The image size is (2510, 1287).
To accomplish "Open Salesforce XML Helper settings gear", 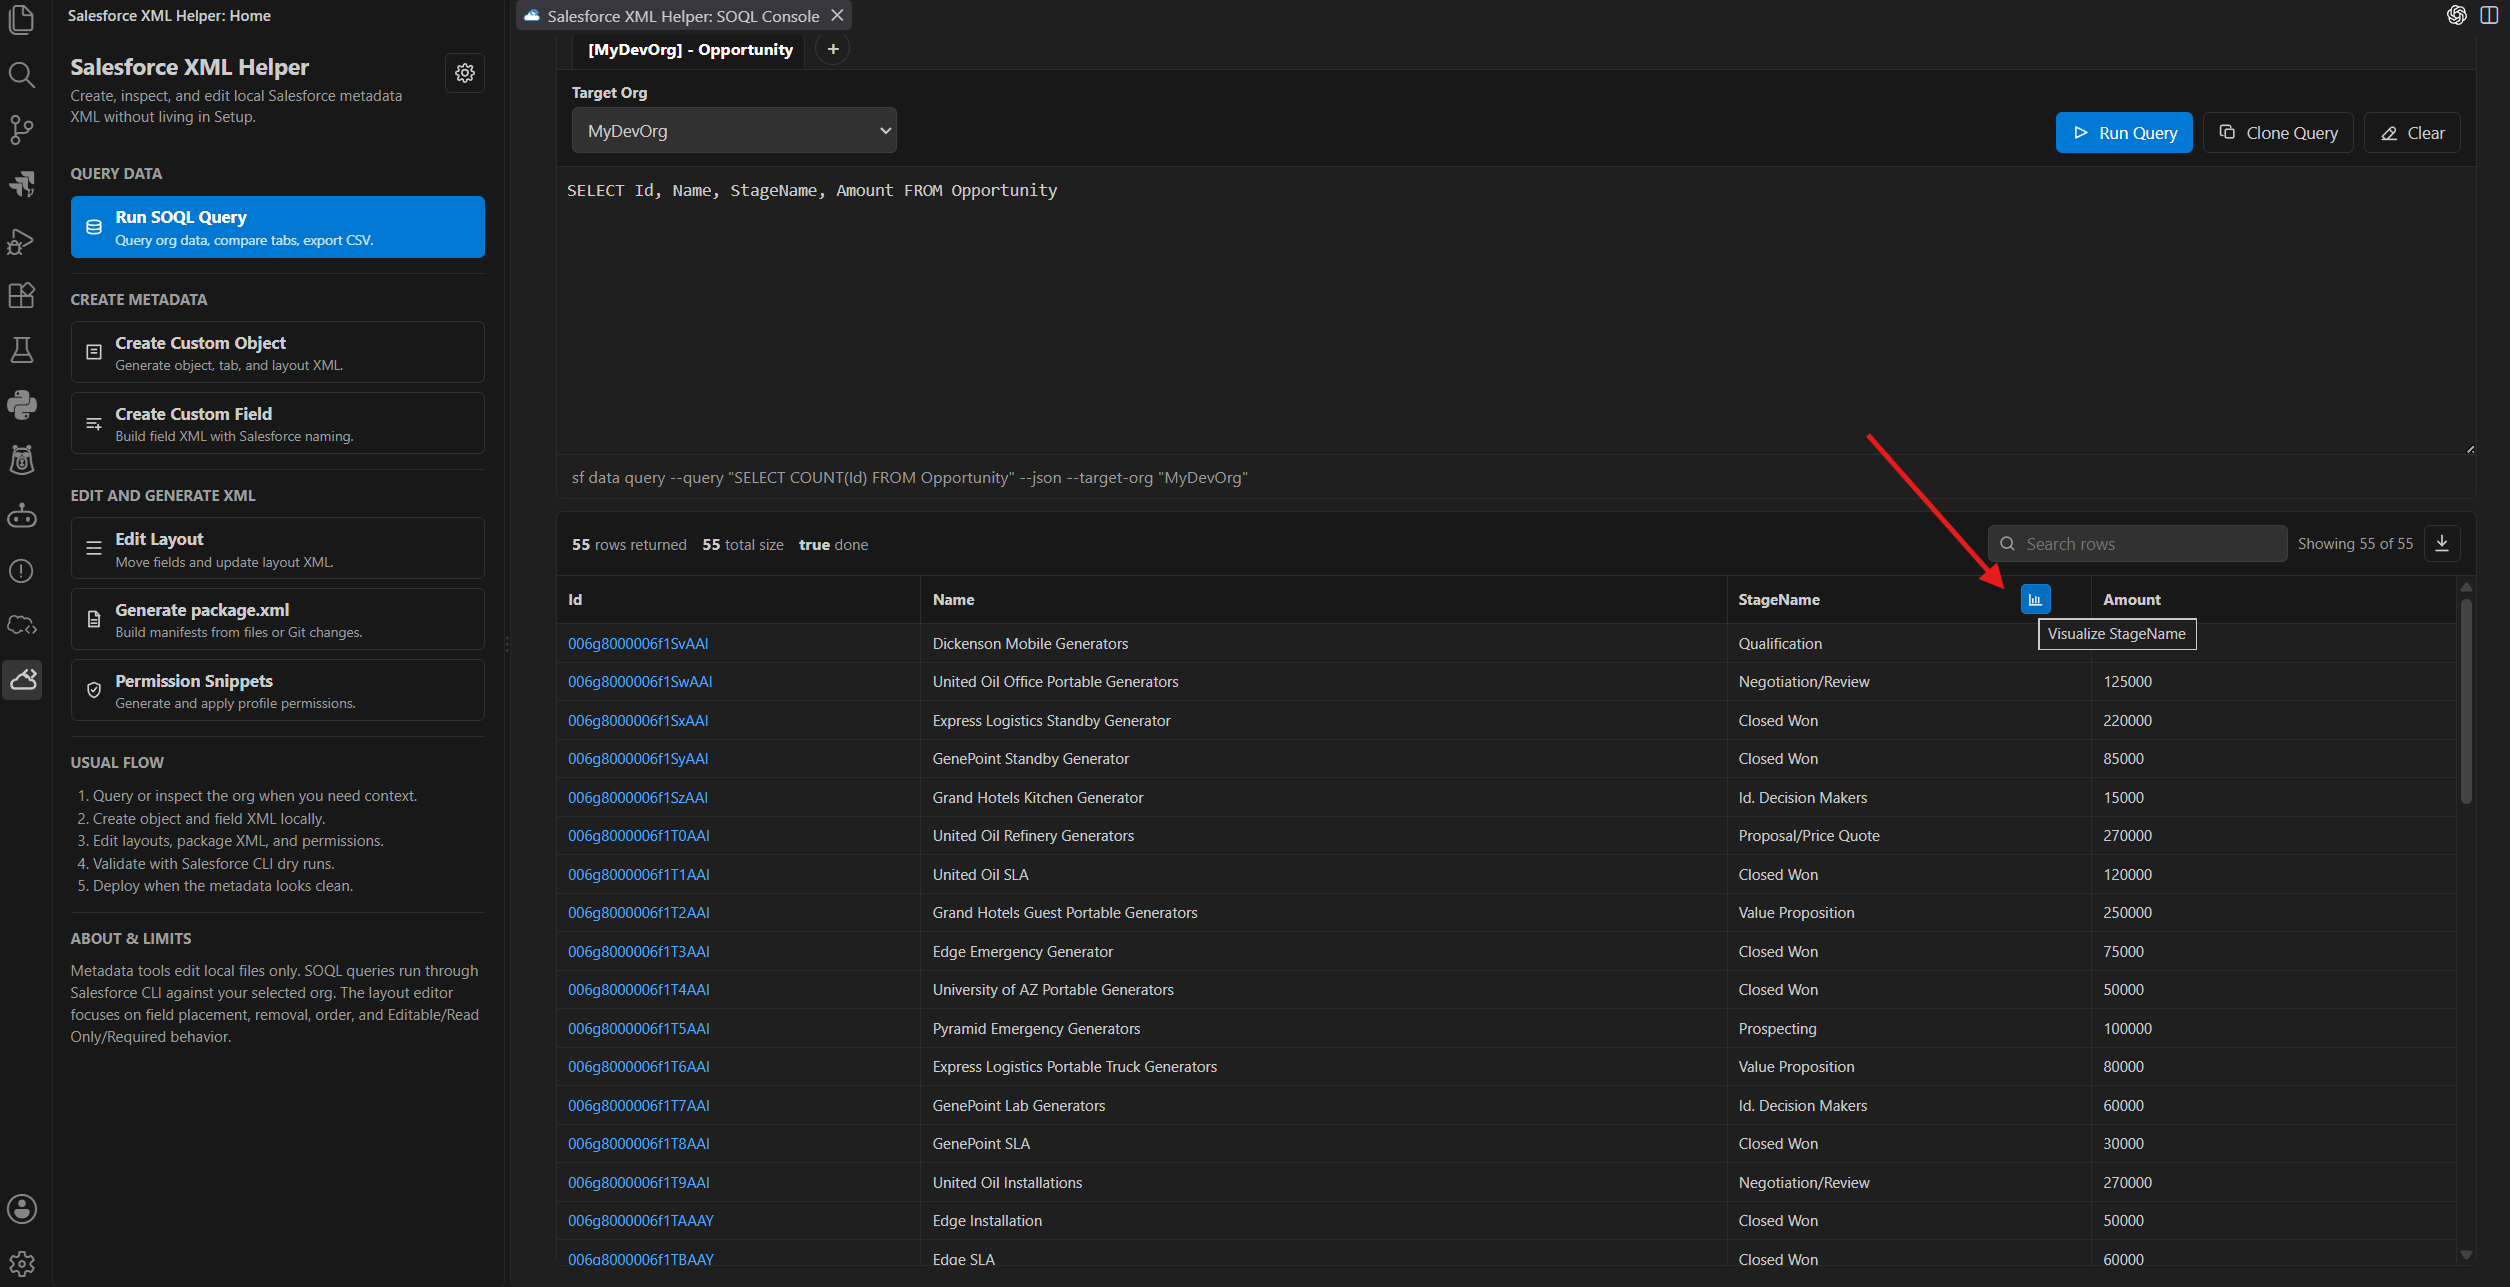I will (465, 73).
